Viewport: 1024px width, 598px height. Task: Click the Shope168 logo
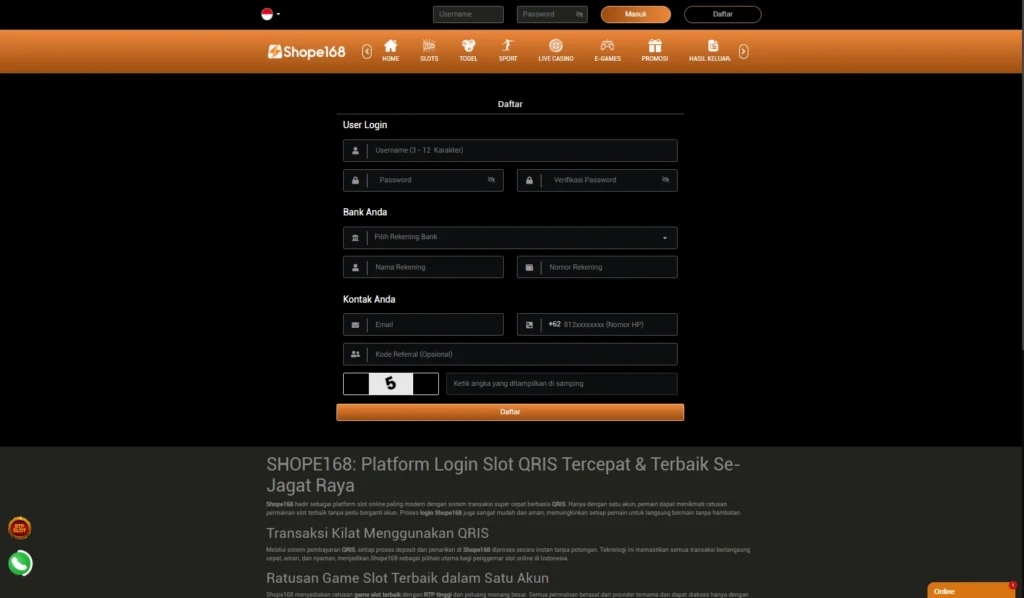(307, 52)
